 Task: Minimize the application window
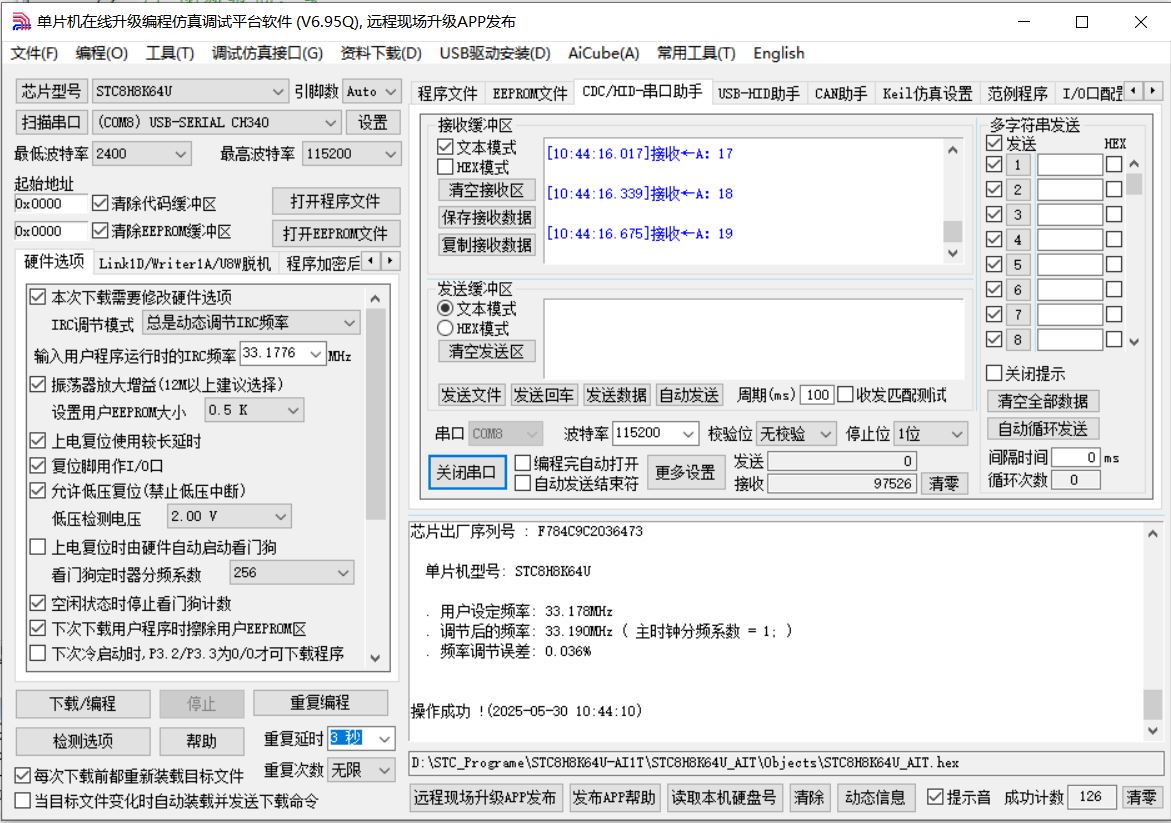(1024, 22)
